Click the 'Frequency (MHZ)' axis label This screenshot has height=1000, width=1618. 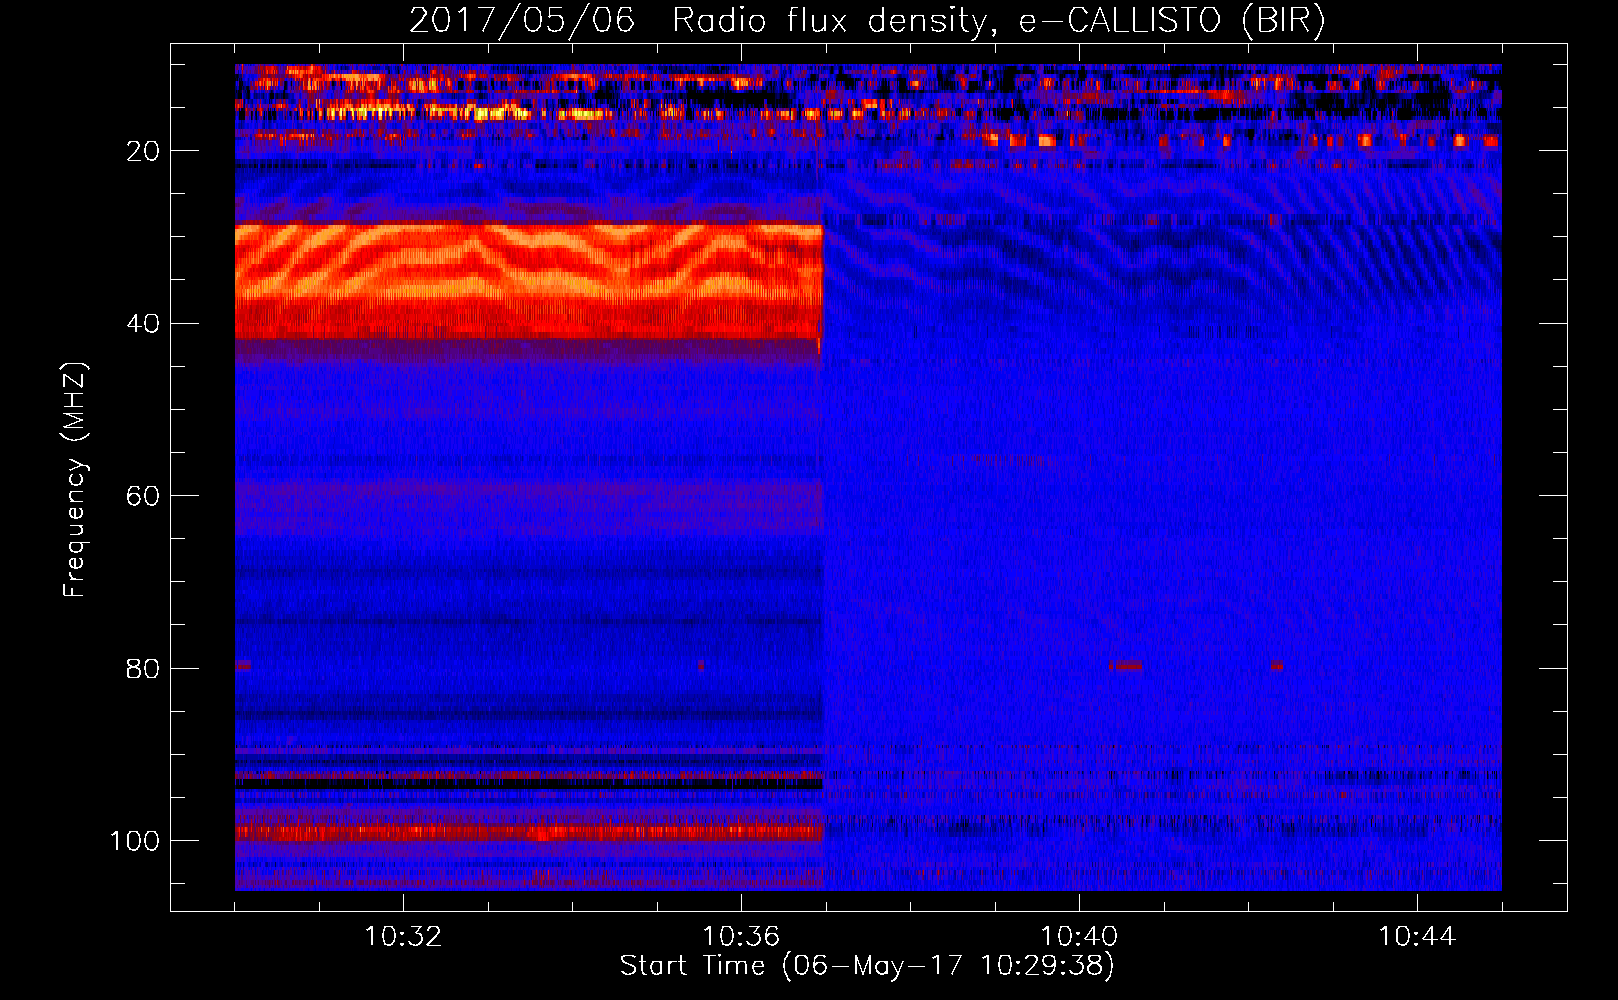[74, 480]
